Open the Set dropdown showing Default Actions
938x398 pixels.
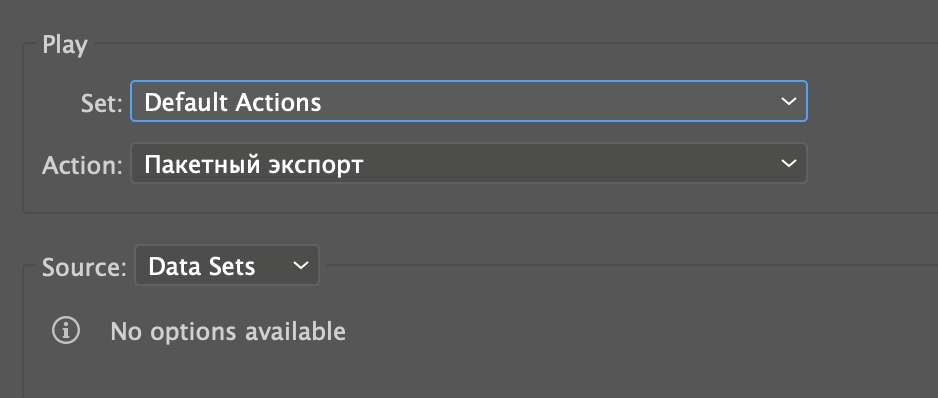[x=469, y=101]
